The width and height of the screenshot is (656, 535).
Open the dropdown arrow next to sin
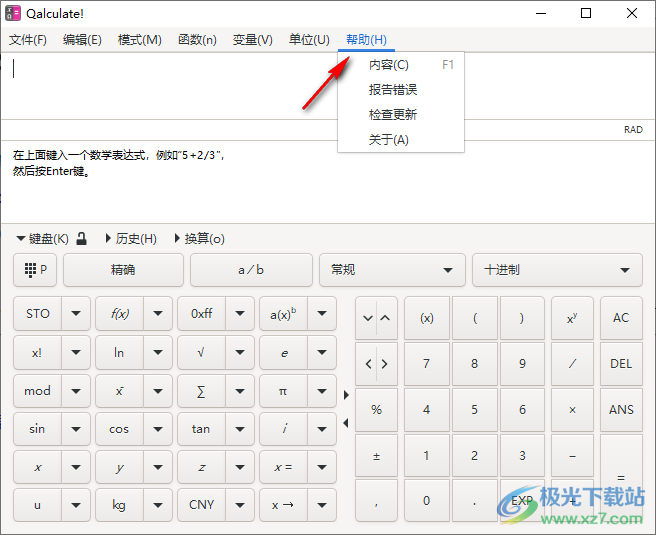[x=76, y=429]
